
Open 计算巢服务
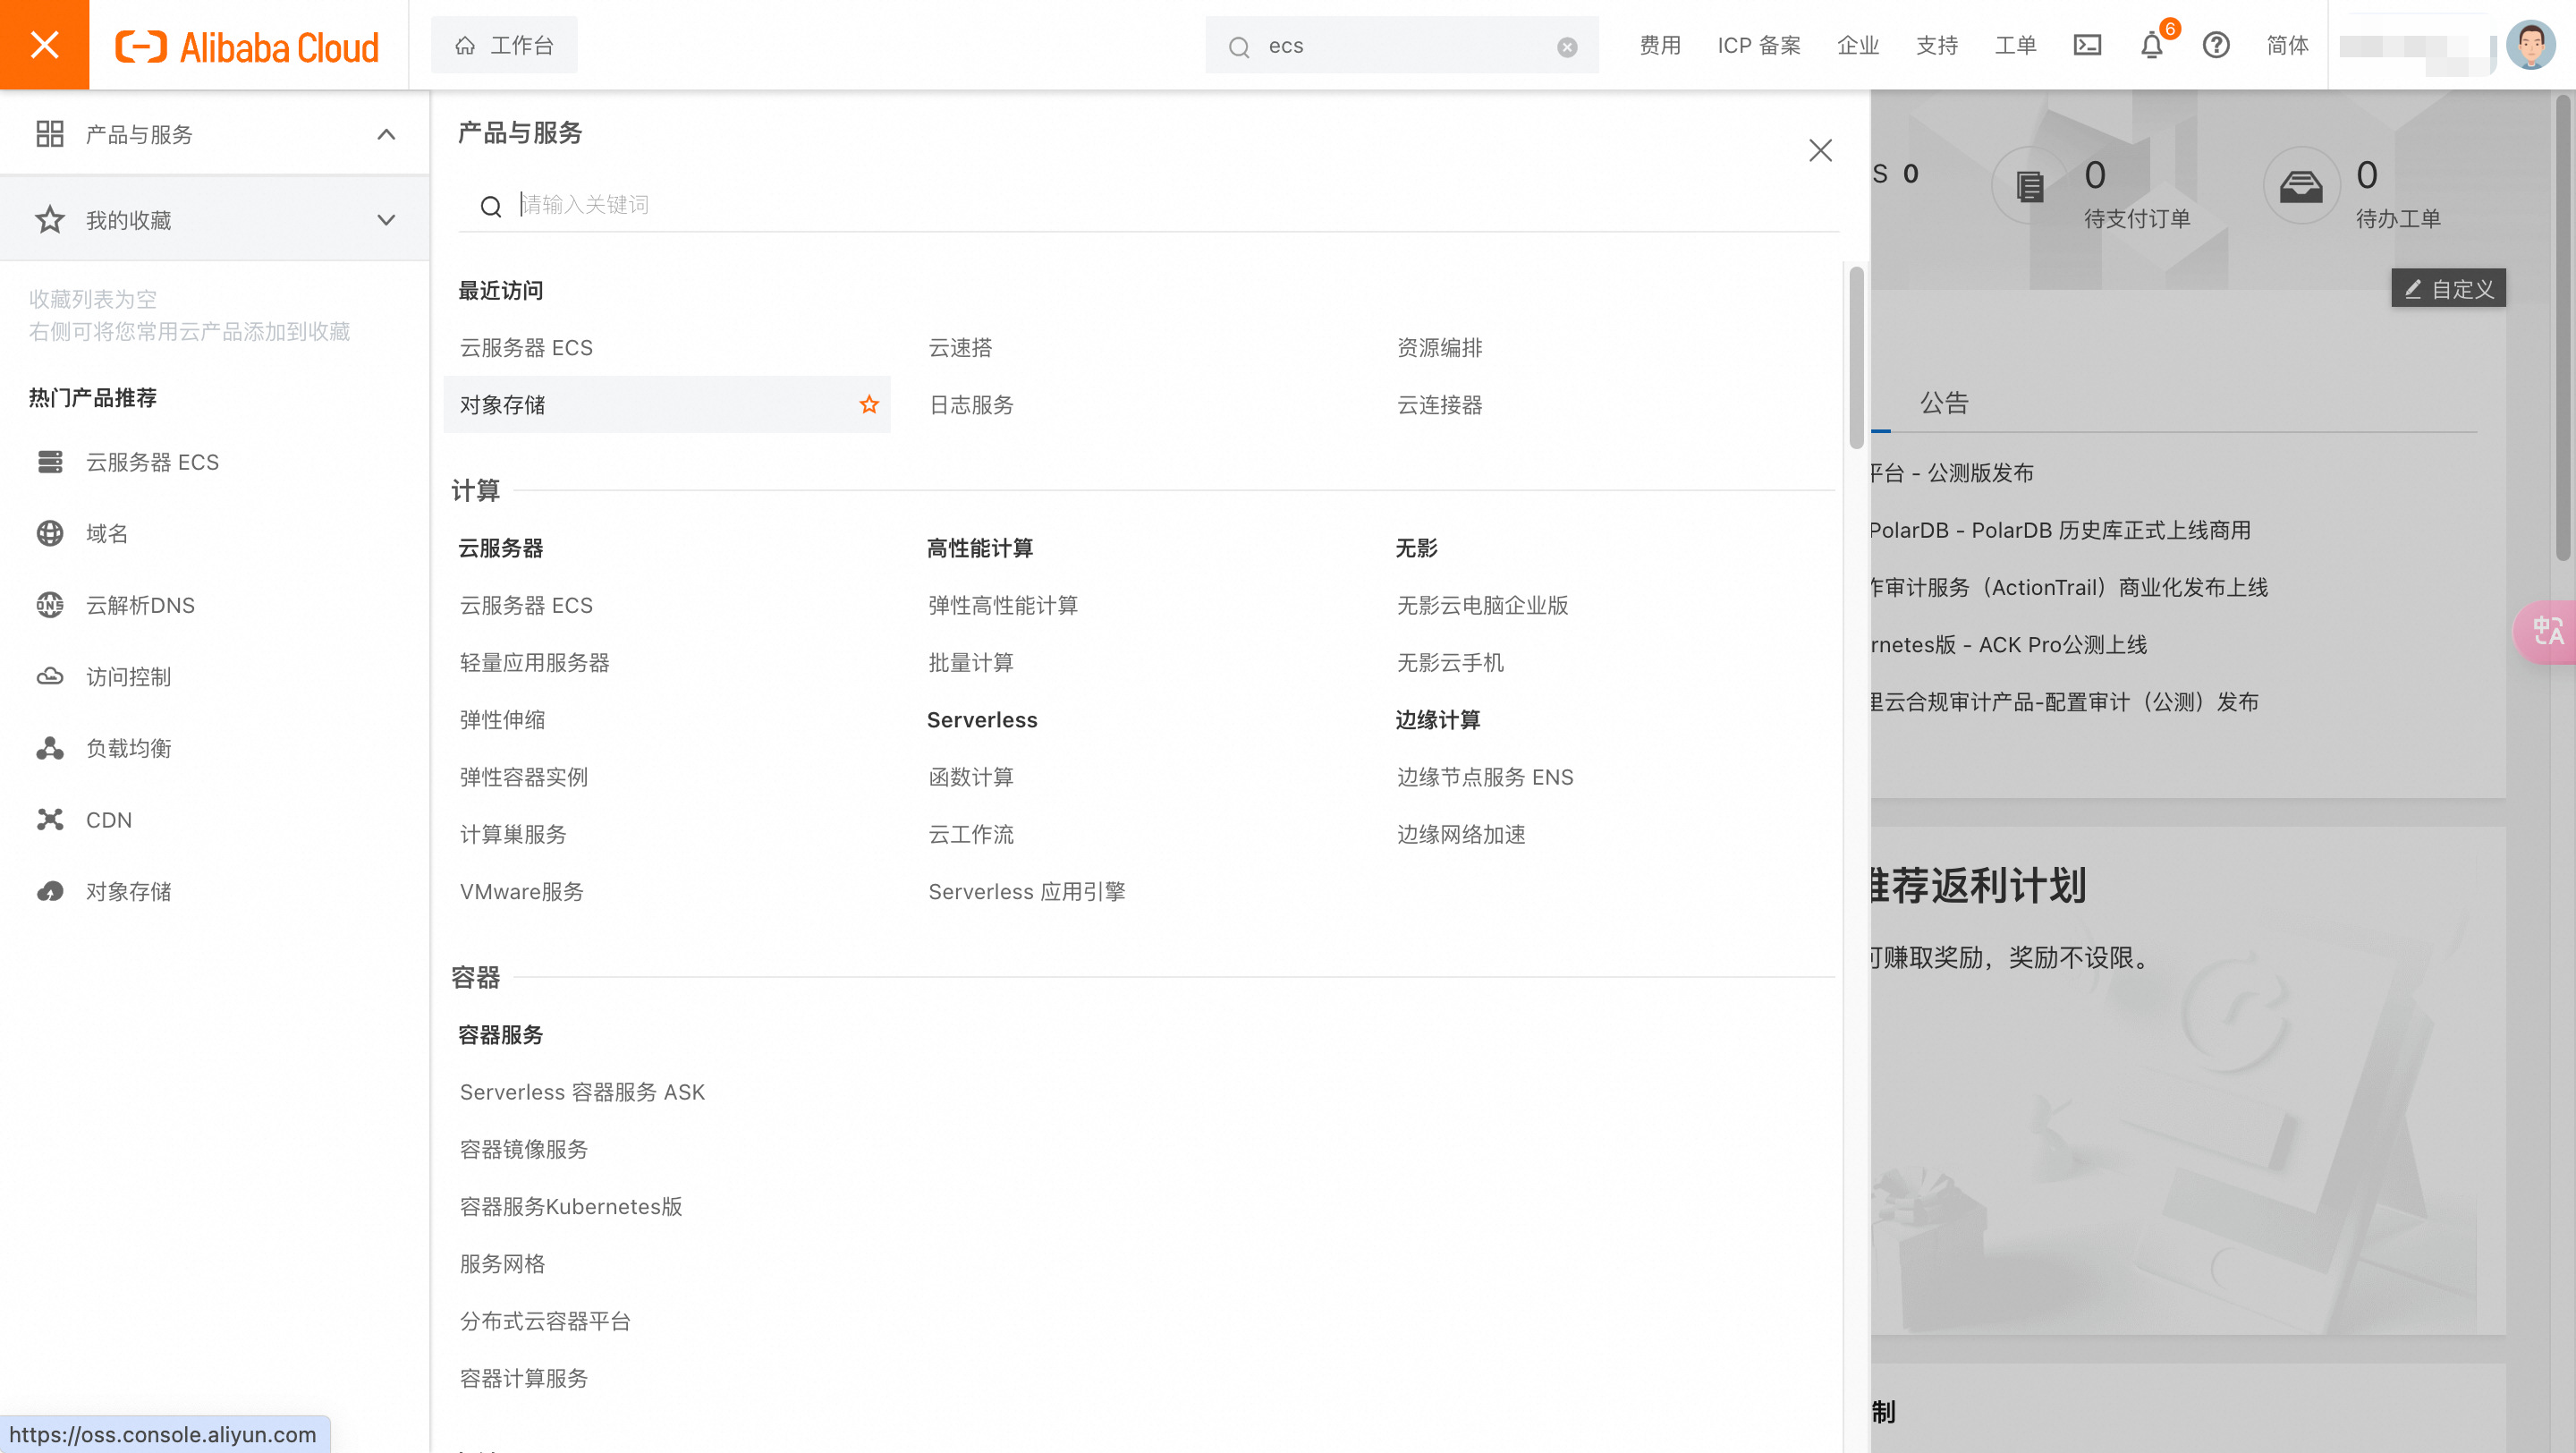click(x=513, y=834)
